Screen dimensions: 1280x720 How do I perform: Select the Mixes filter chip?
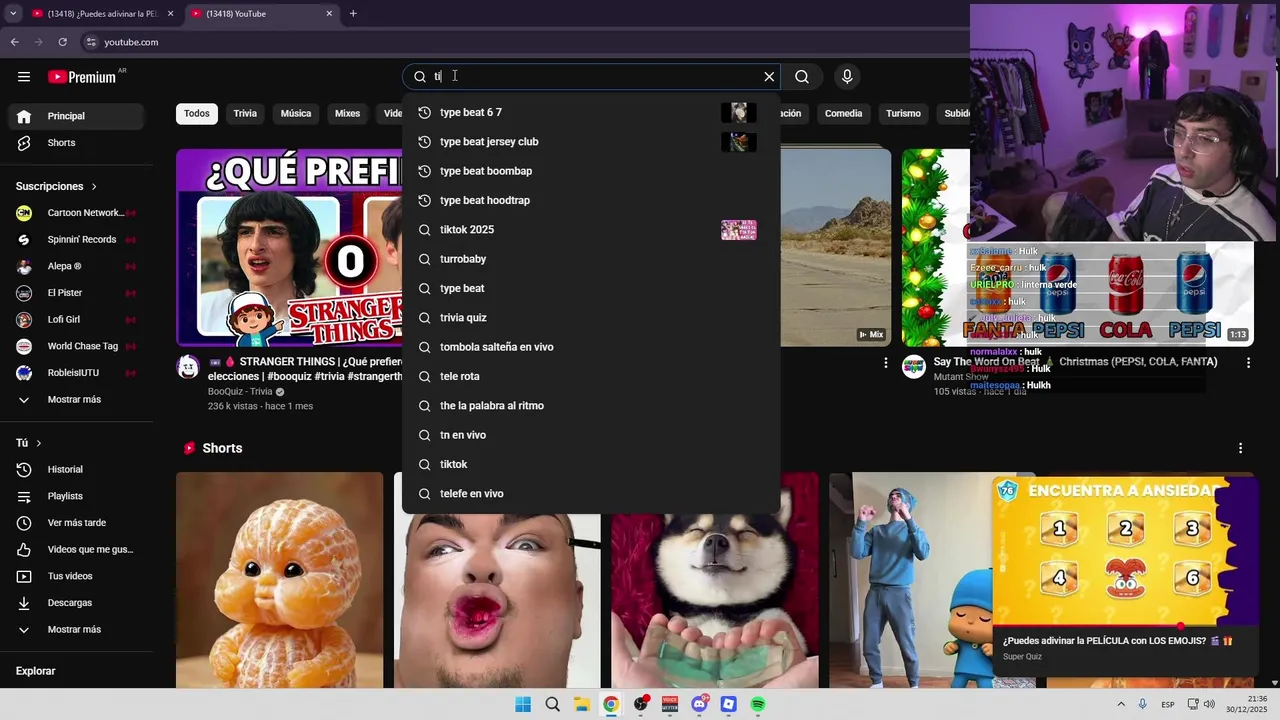point(347,114)
